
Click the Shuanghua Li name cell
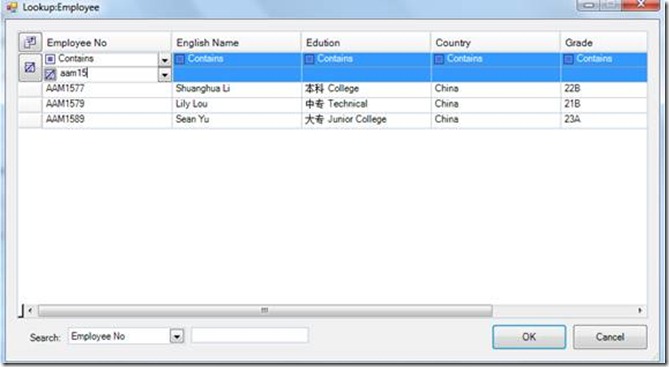pyautogui.click(x=237, y=89)
